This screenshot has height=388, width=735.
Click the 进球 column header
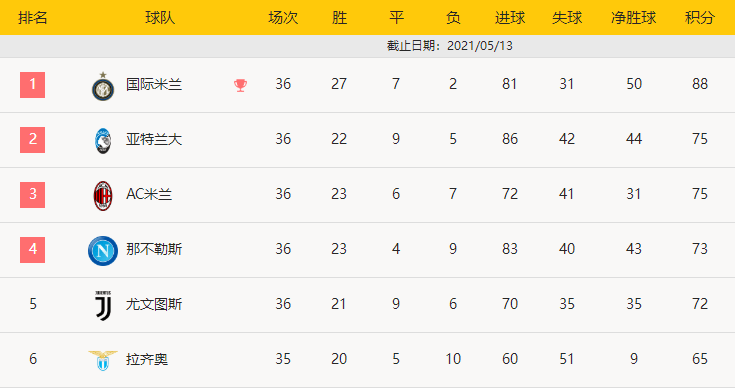coord(510,18)
